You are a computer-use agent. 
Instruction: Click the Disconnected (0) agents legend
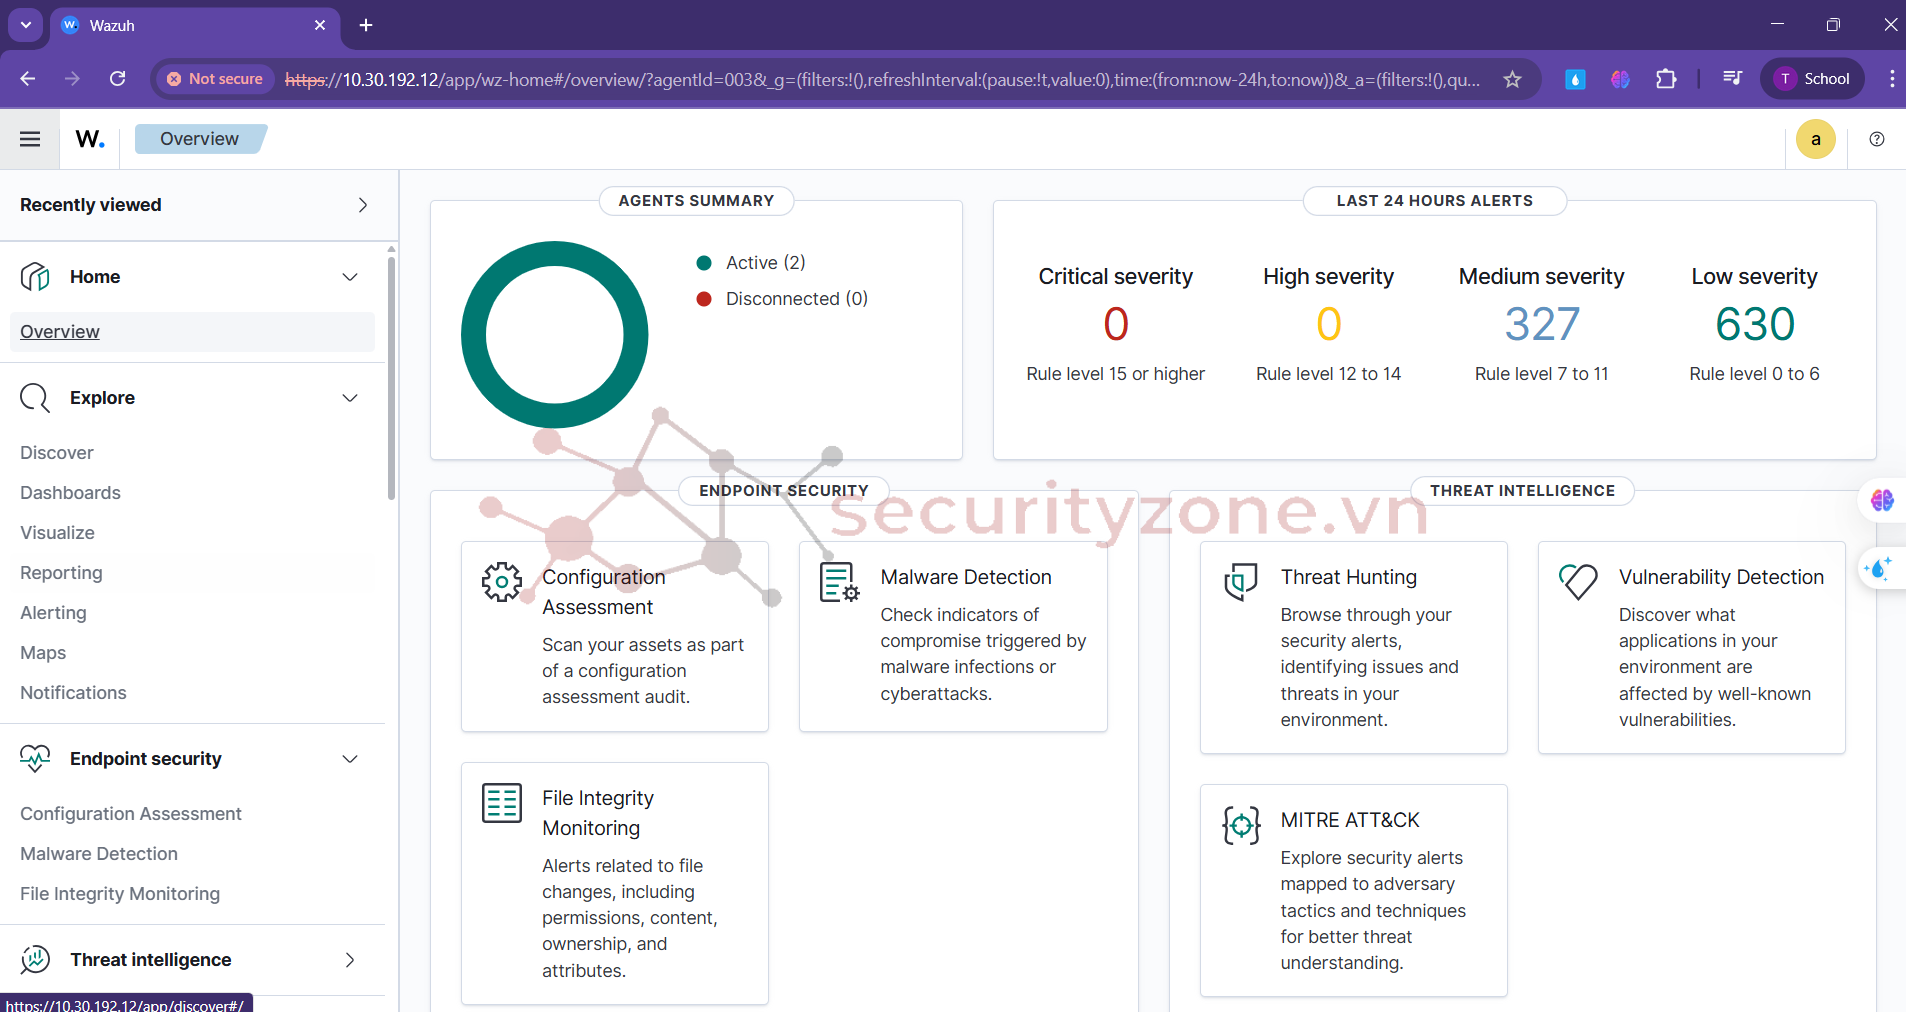point(782,299)
